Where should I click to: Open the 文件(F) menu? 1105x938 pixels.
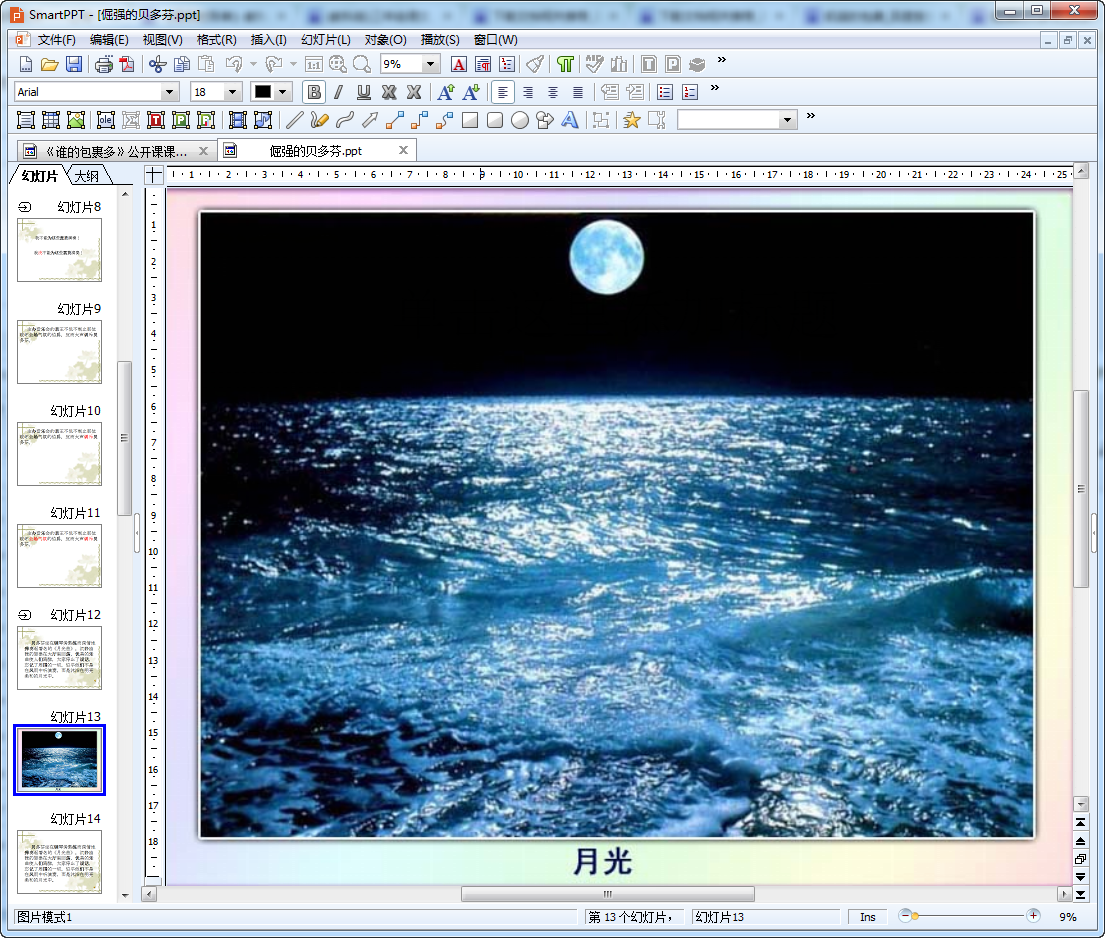56,40
